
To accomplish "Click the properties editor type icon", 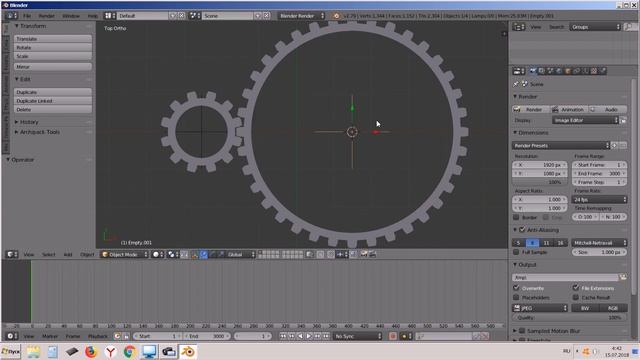I will 519,71.
